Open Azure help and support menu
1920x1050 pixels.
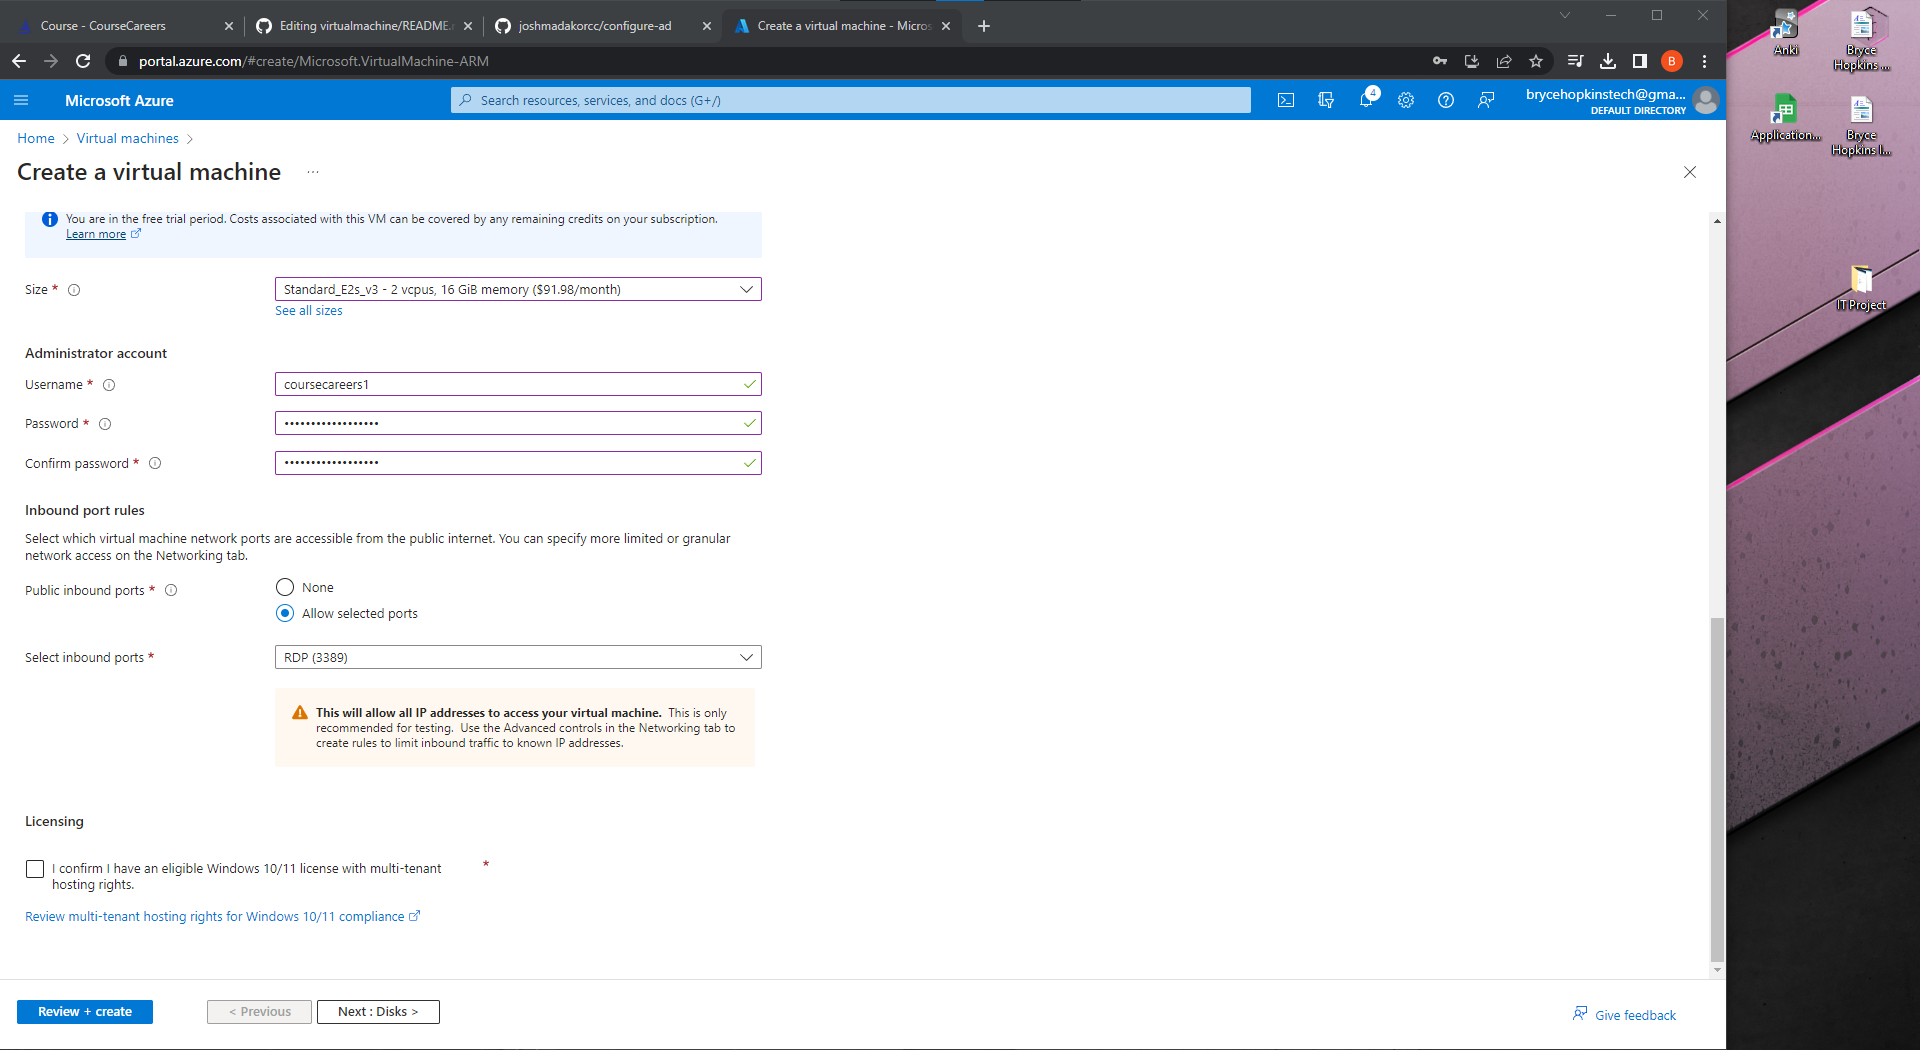1445,100
